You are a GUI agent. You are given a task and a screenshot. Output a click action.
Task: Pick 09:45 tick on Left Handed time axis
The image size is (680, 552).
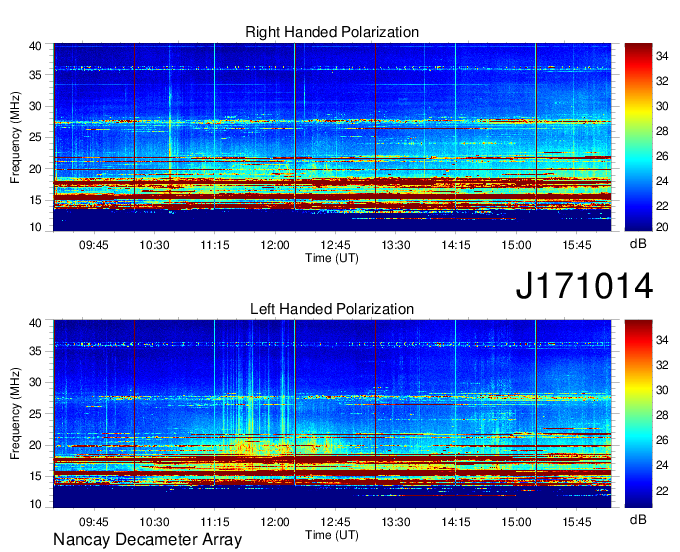(93, 522)
